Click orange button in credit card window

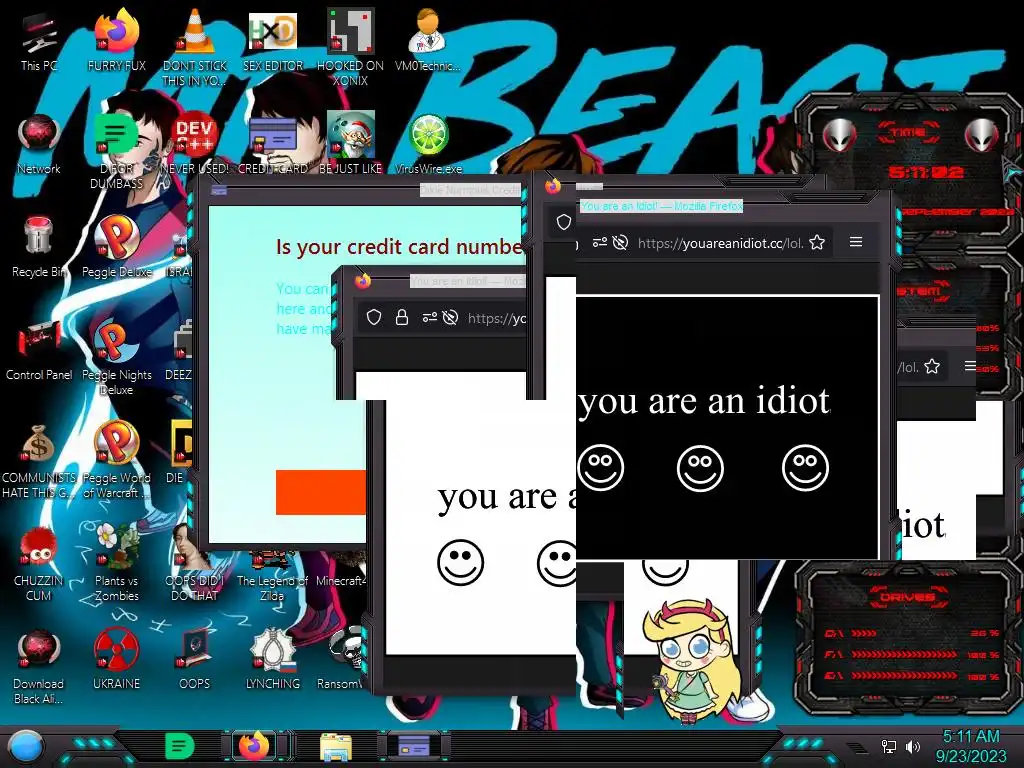point(321,492)
